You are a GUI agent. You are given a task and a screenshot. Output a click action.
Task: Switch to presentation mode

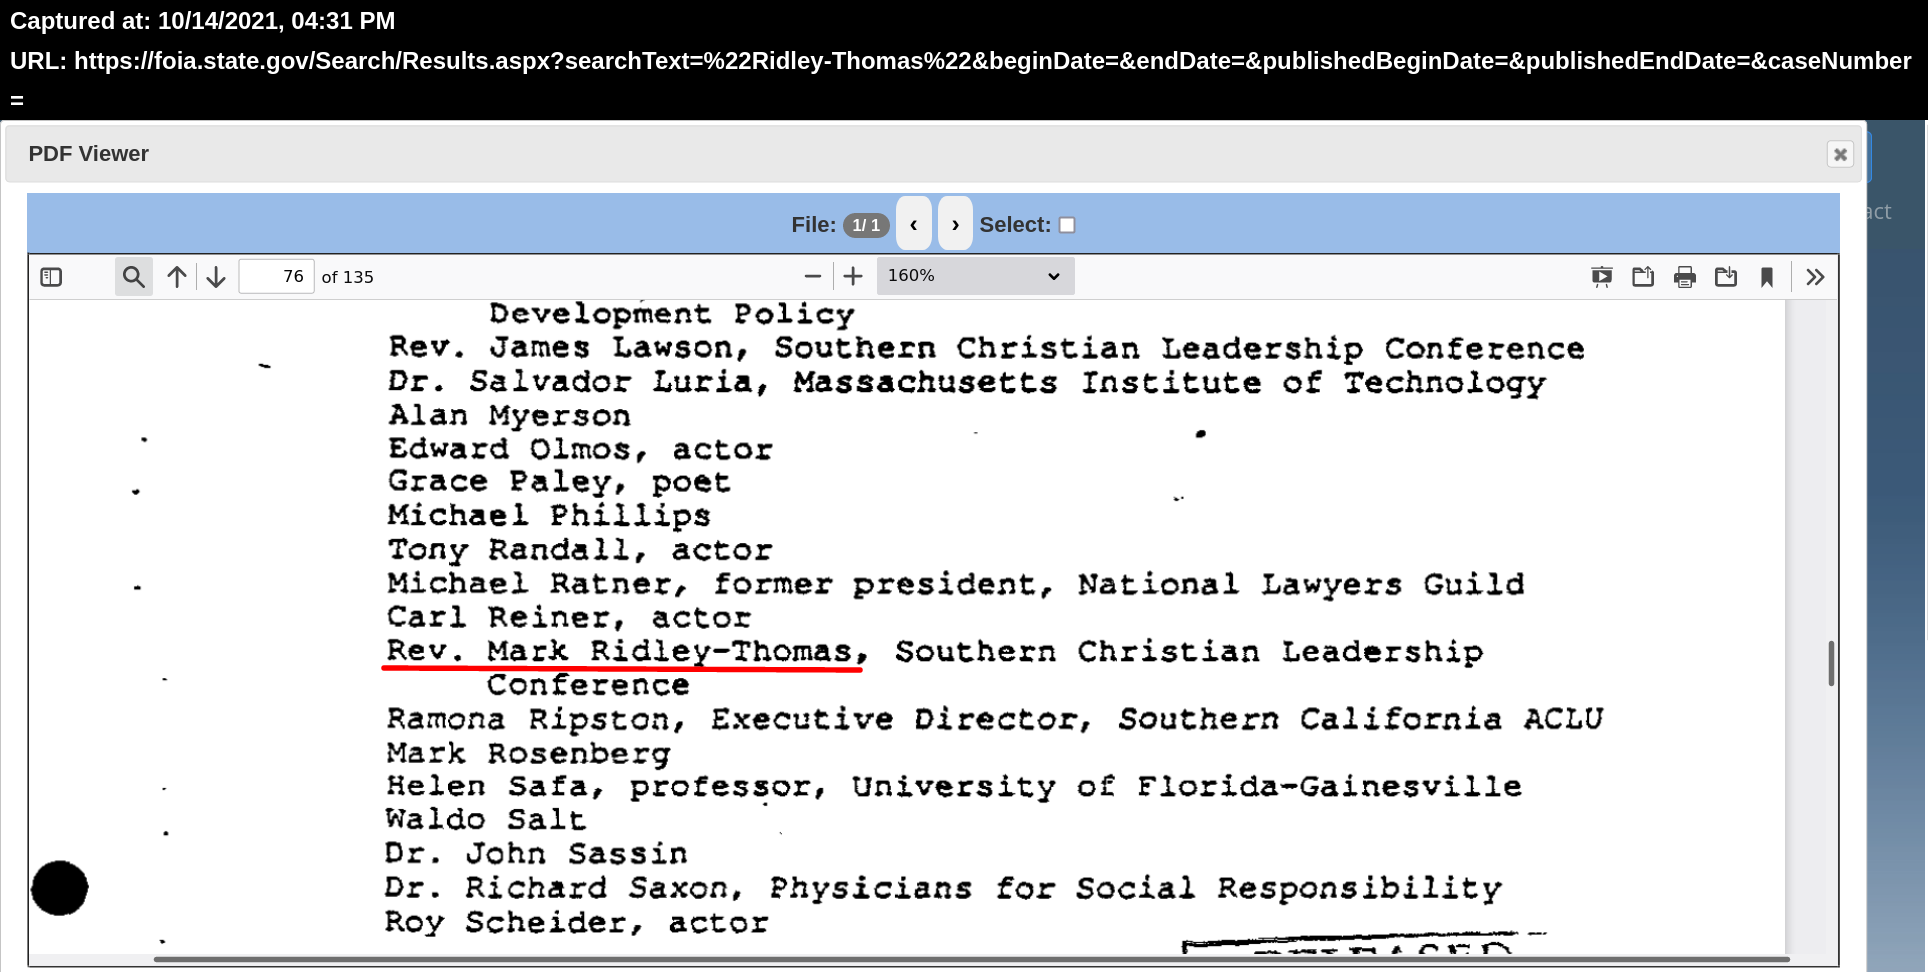(x=1602, y=277)
